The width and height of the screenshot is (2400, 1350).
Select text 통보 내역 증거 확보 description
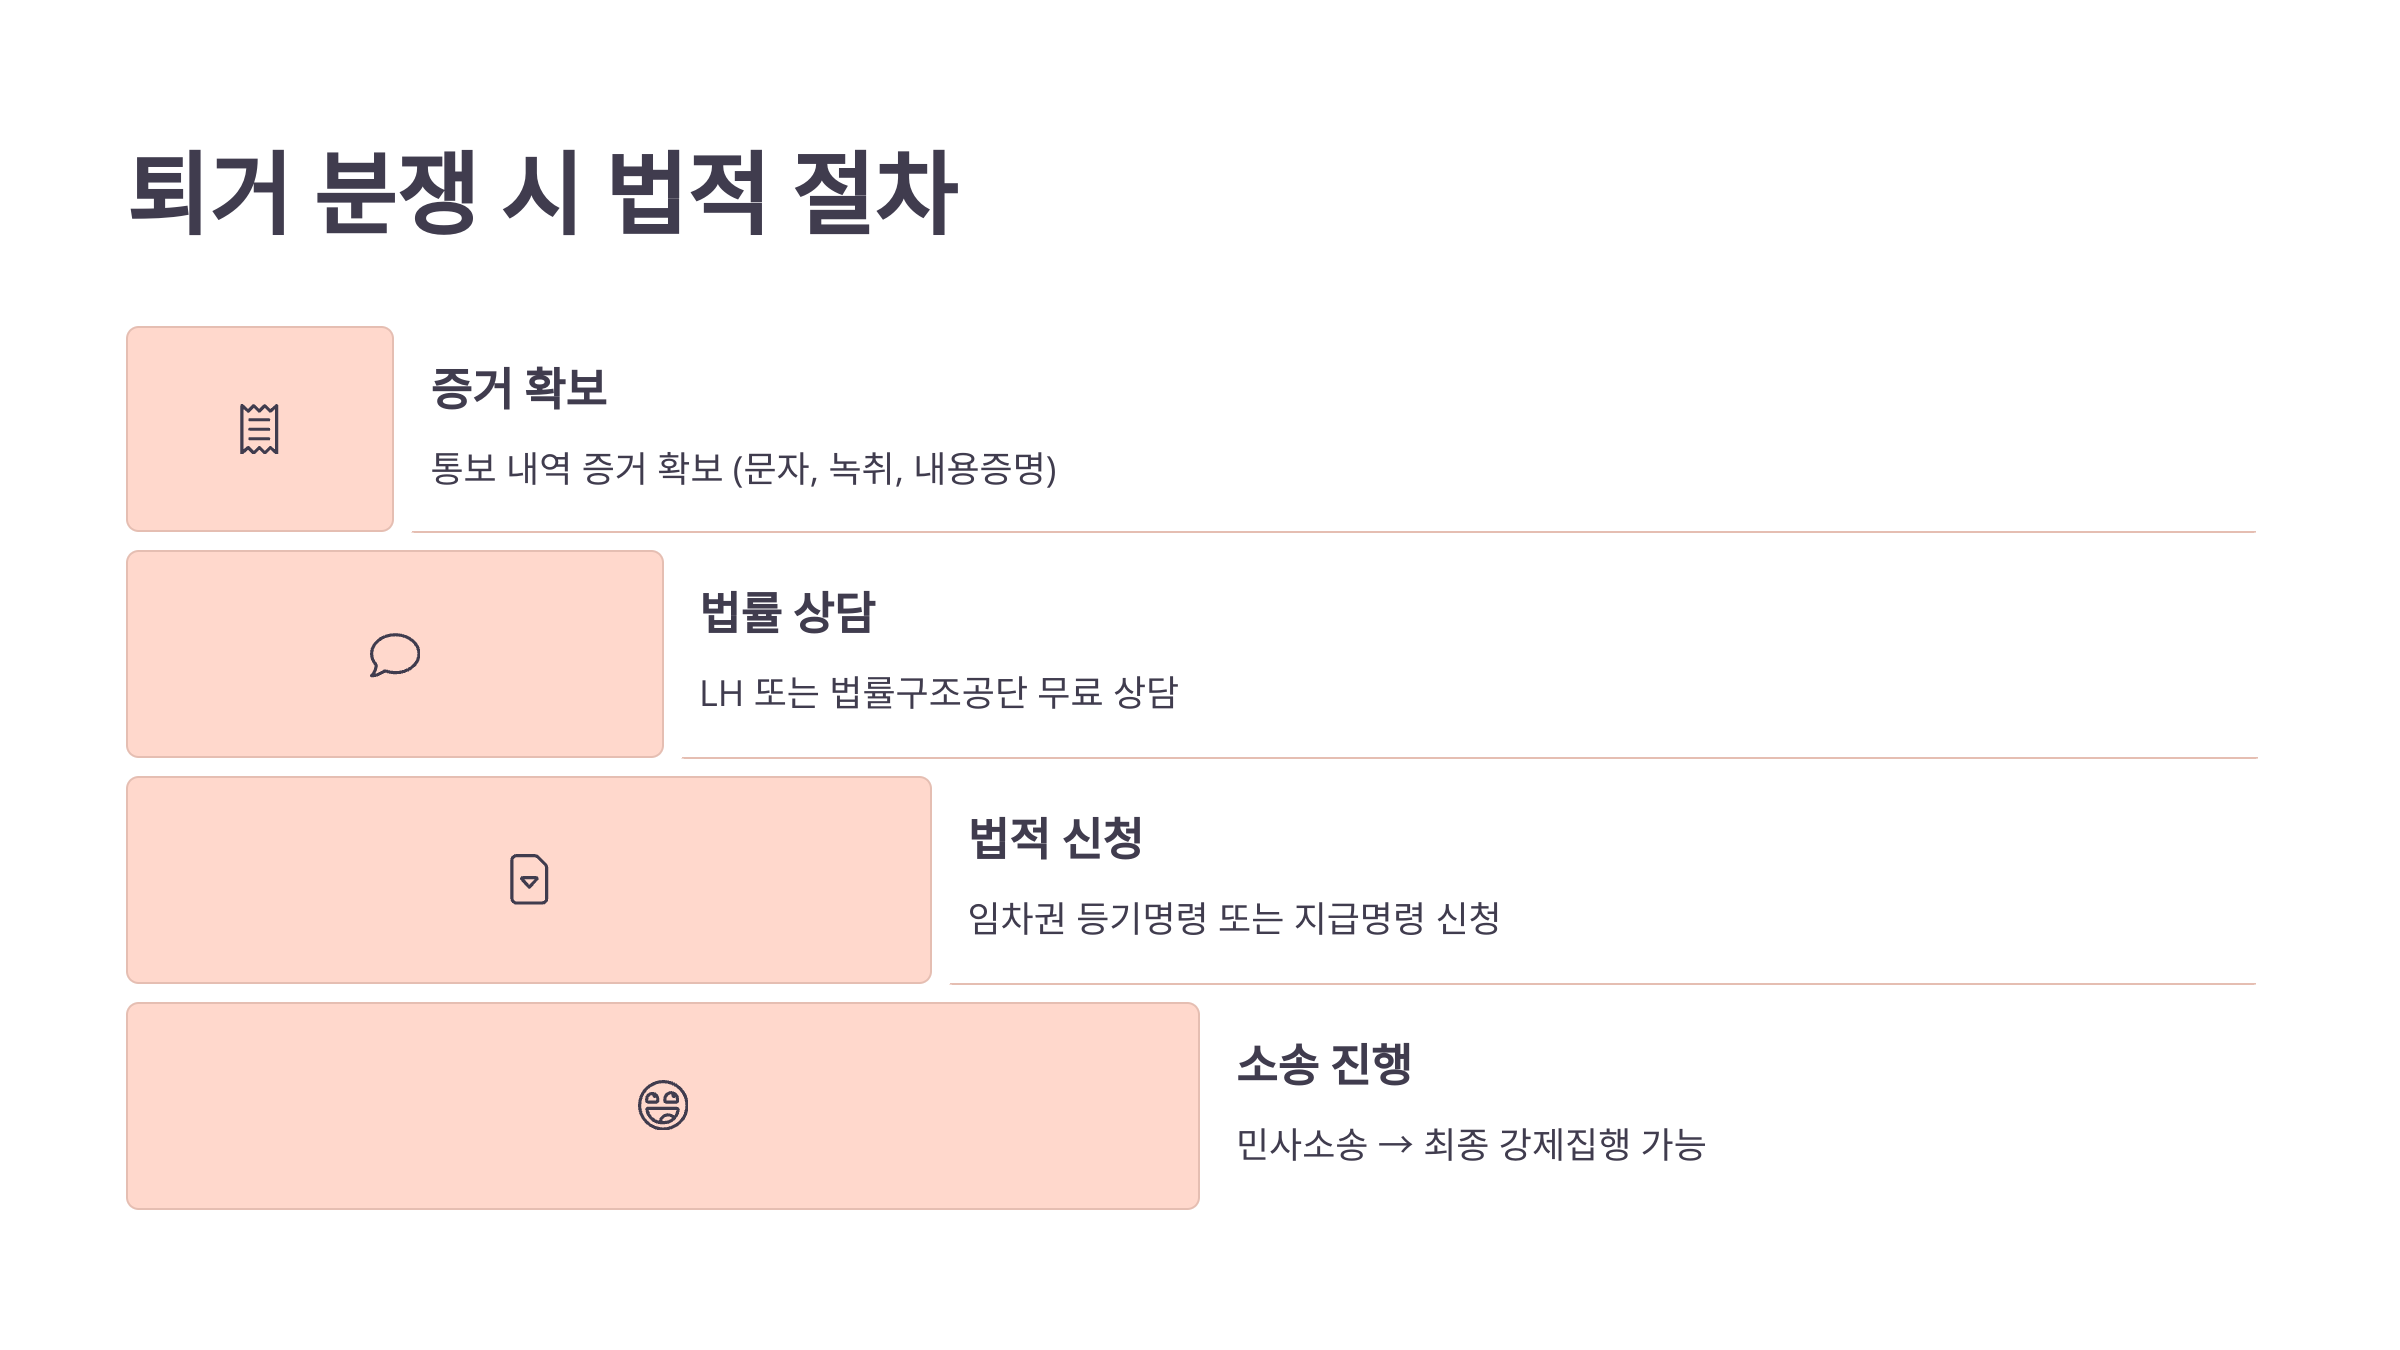tap(744, 469)
